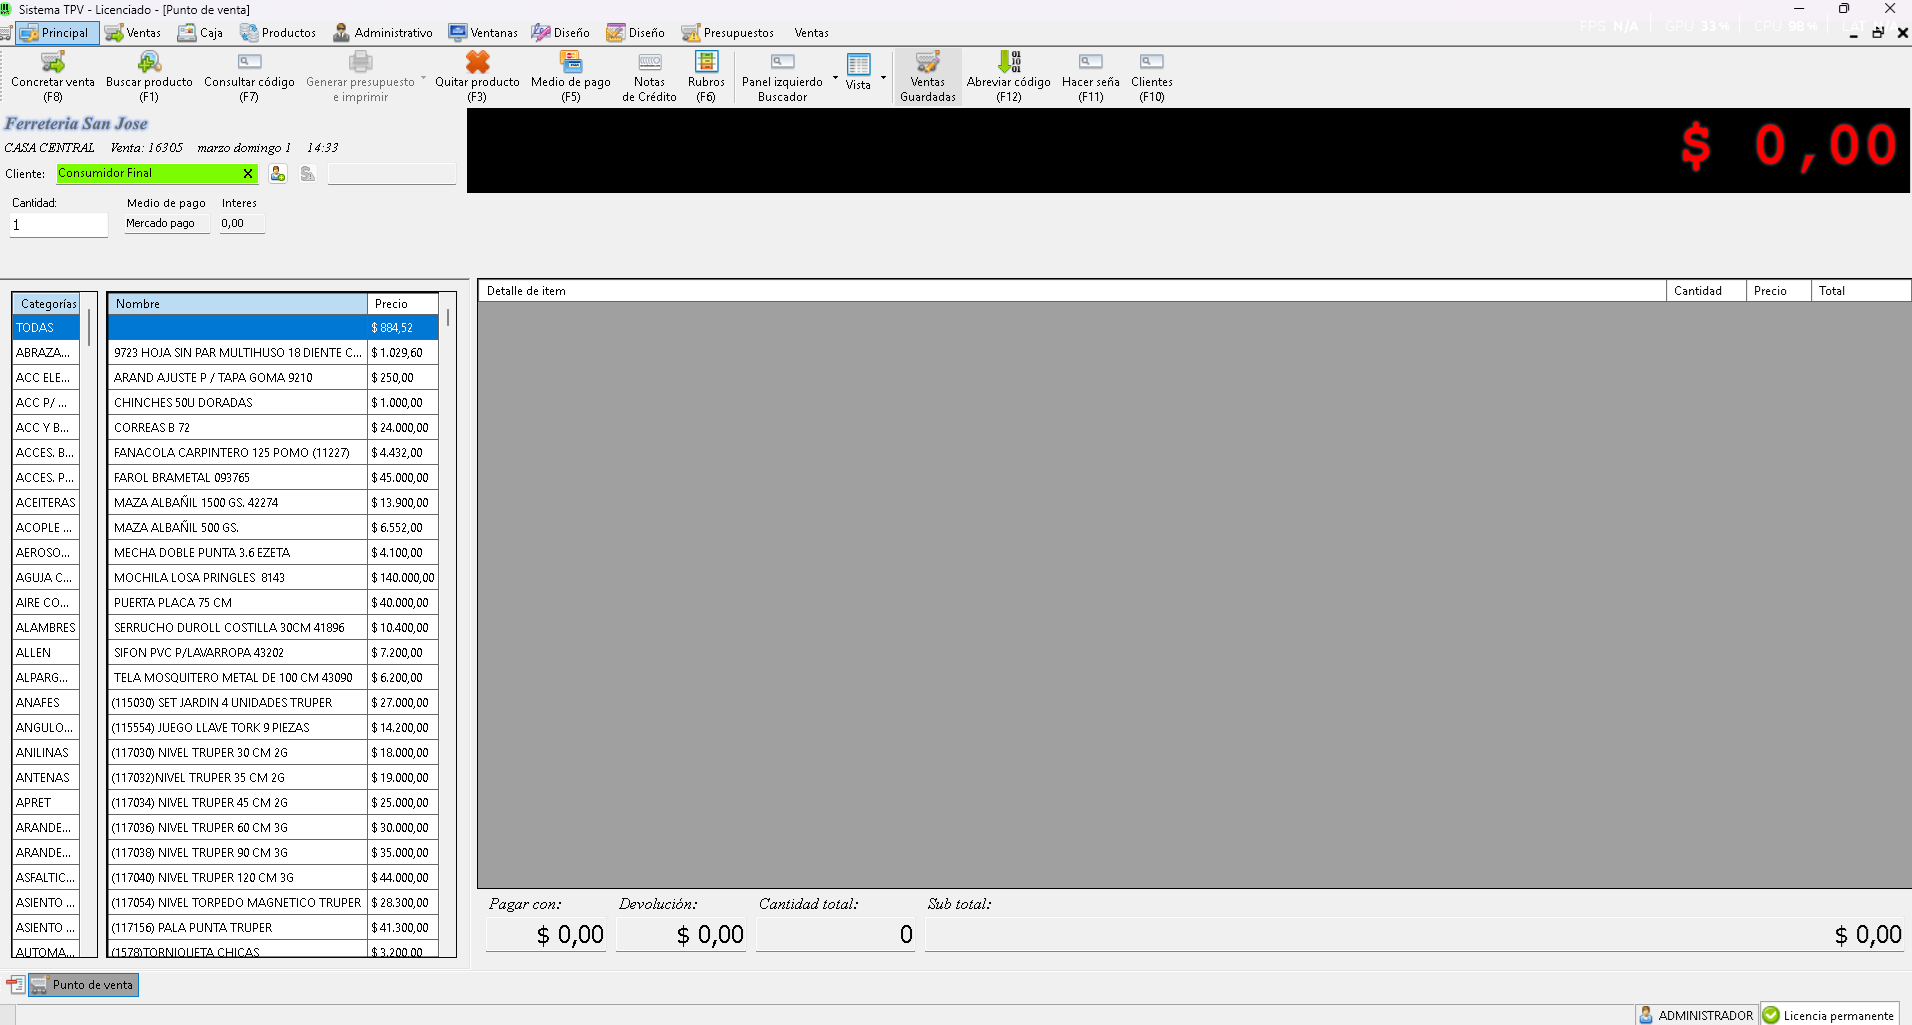The width and height of the screenshot is (1912, 1025).
Task: Clear Consumidor Final with the X button
Action: point(248,174)
